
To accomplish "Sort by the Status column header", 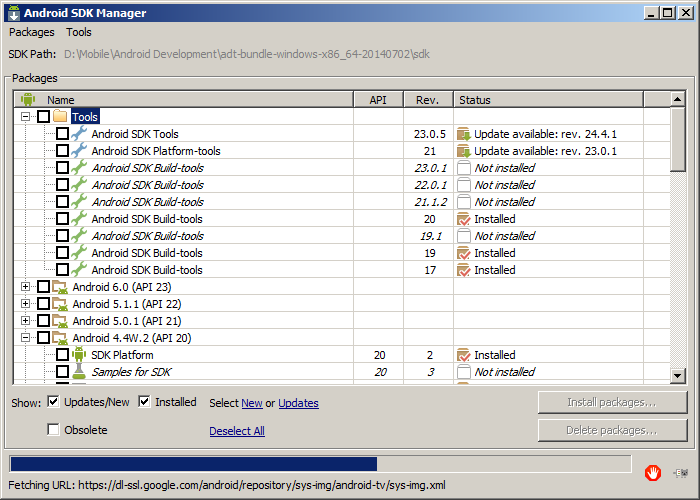I will 549,100.
